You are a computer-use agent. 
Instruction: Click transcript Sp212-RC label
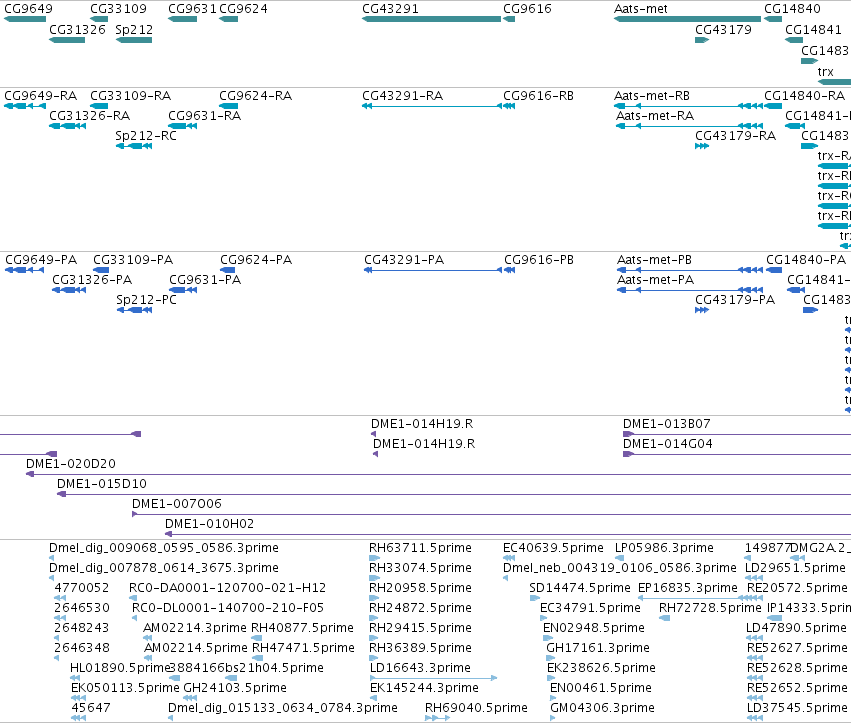146,136
